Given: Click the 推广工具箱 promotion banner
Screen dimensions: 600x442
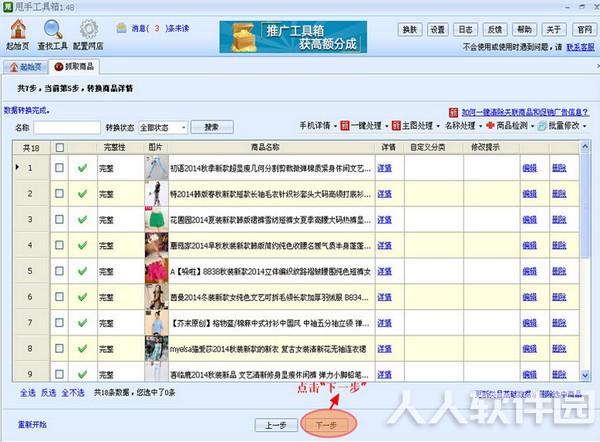Looking at the screenshot, I should 293,37.
